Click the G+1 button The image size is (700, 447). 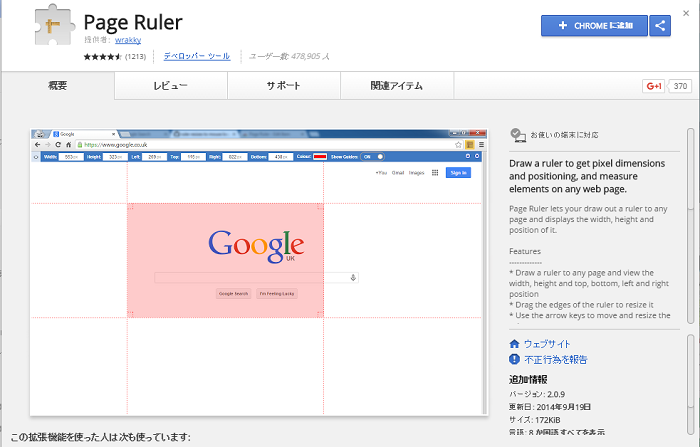pos(654,86)
